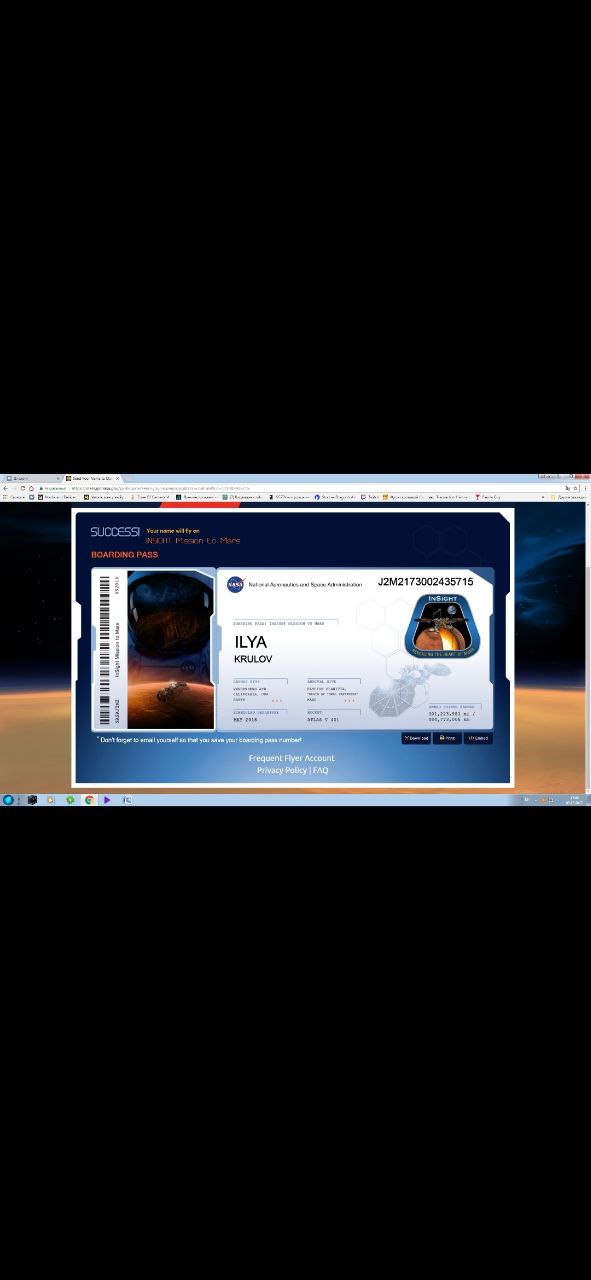Click the browser Back arrow button
The width and height of the screenshot is (591, 1280).
(x=5, y=488)
